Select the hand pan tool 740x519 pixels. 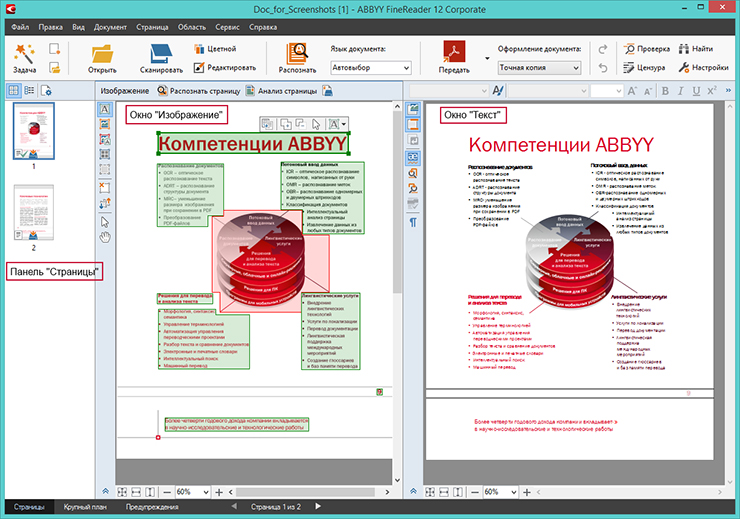(105, 237)
